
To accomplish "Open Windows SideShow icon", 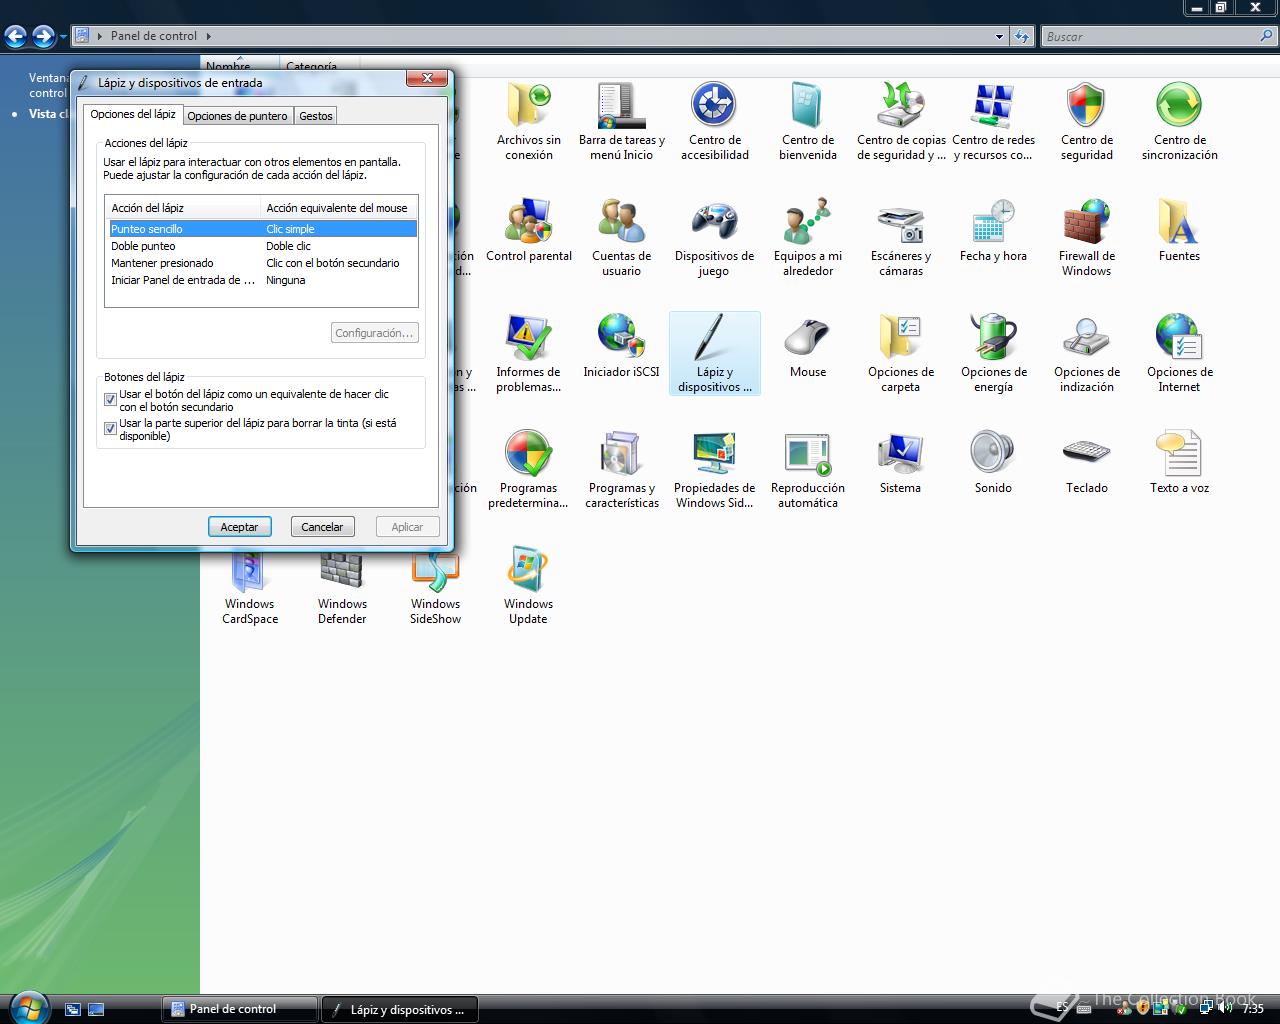I will coord(435,586).
